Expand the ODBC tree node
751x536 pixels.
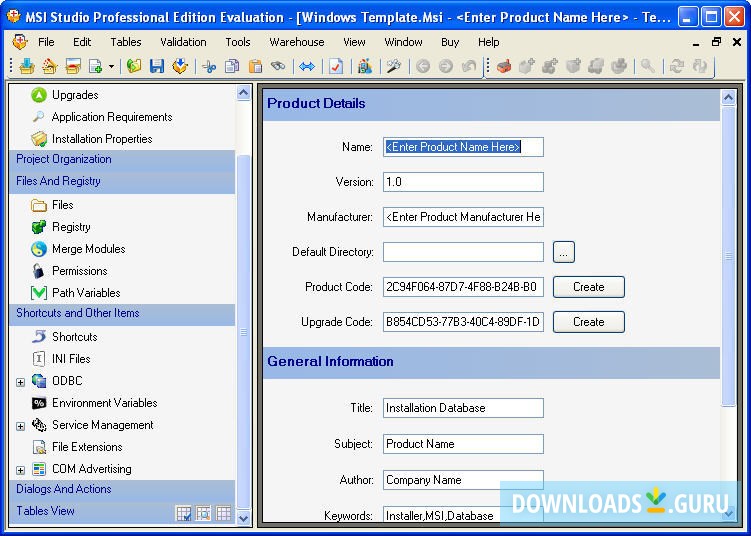(20, 382)
